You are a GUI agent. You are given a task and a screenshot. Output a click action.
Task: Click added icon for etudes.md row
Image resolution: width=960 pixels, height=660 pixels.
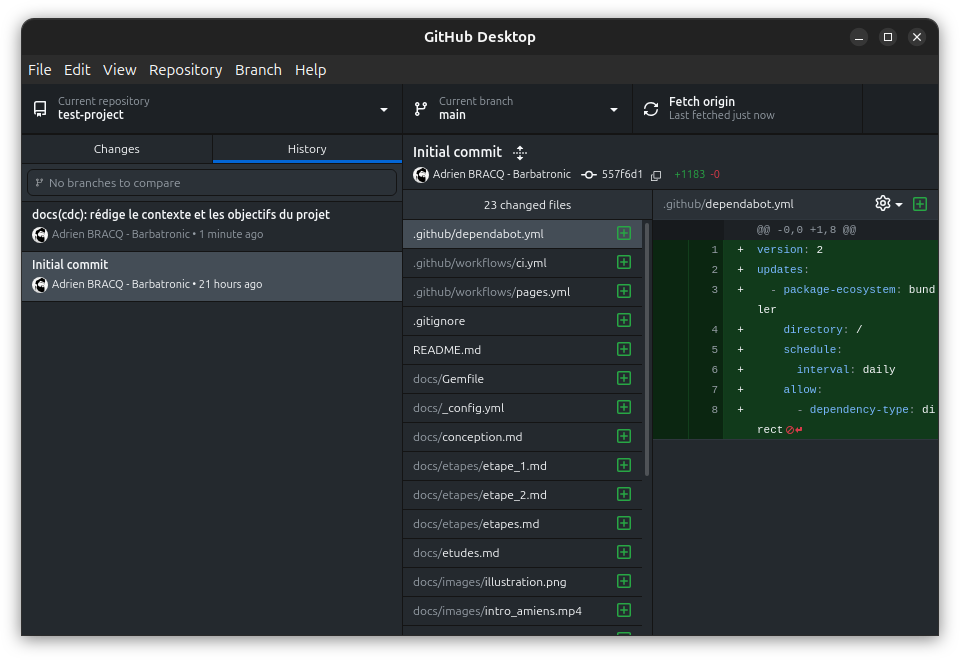click(624, 552)
